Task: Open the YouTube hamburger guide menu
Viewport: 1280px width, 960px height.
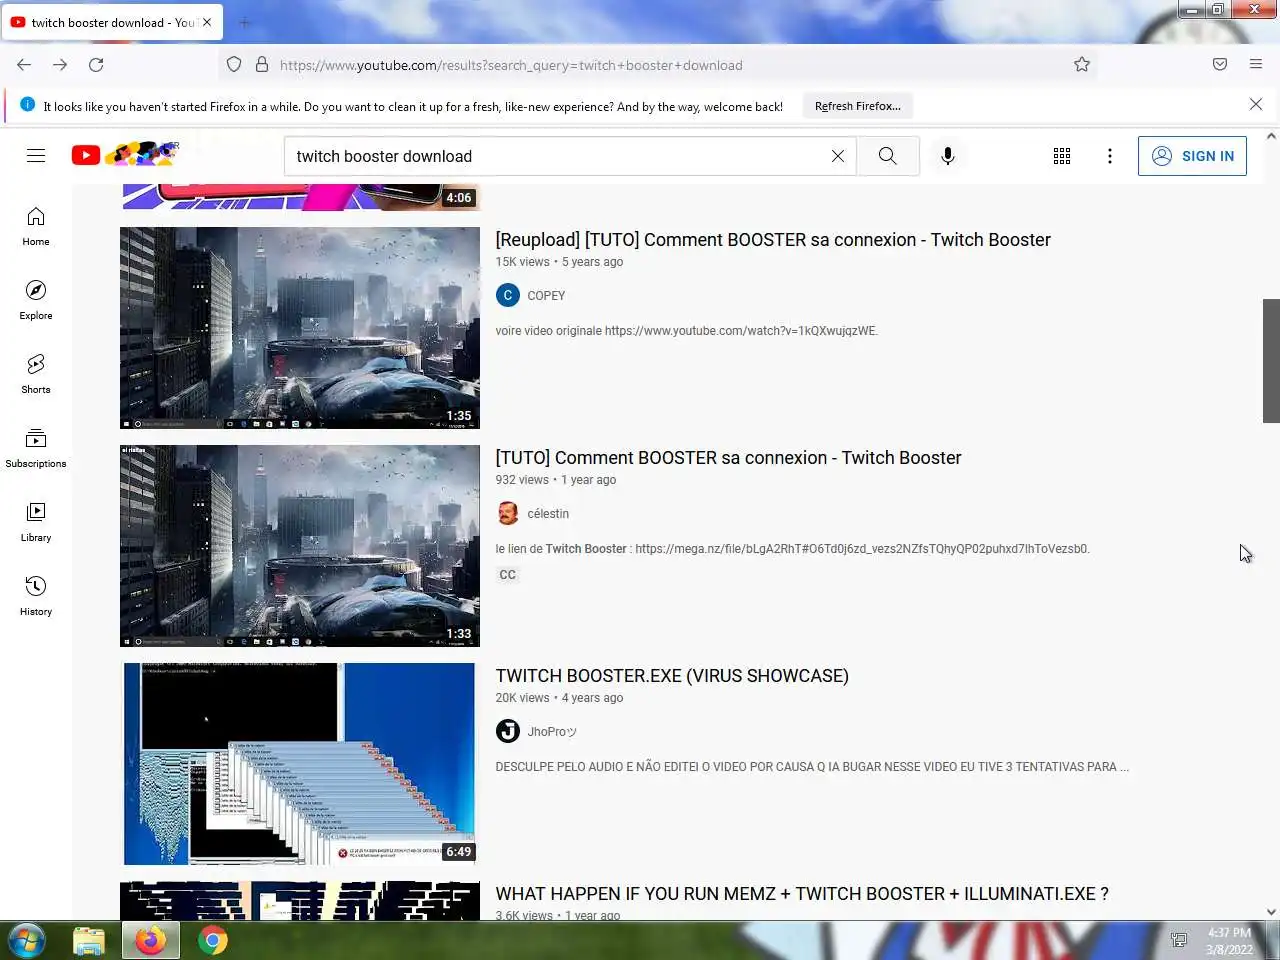Action: pos(36,156)
